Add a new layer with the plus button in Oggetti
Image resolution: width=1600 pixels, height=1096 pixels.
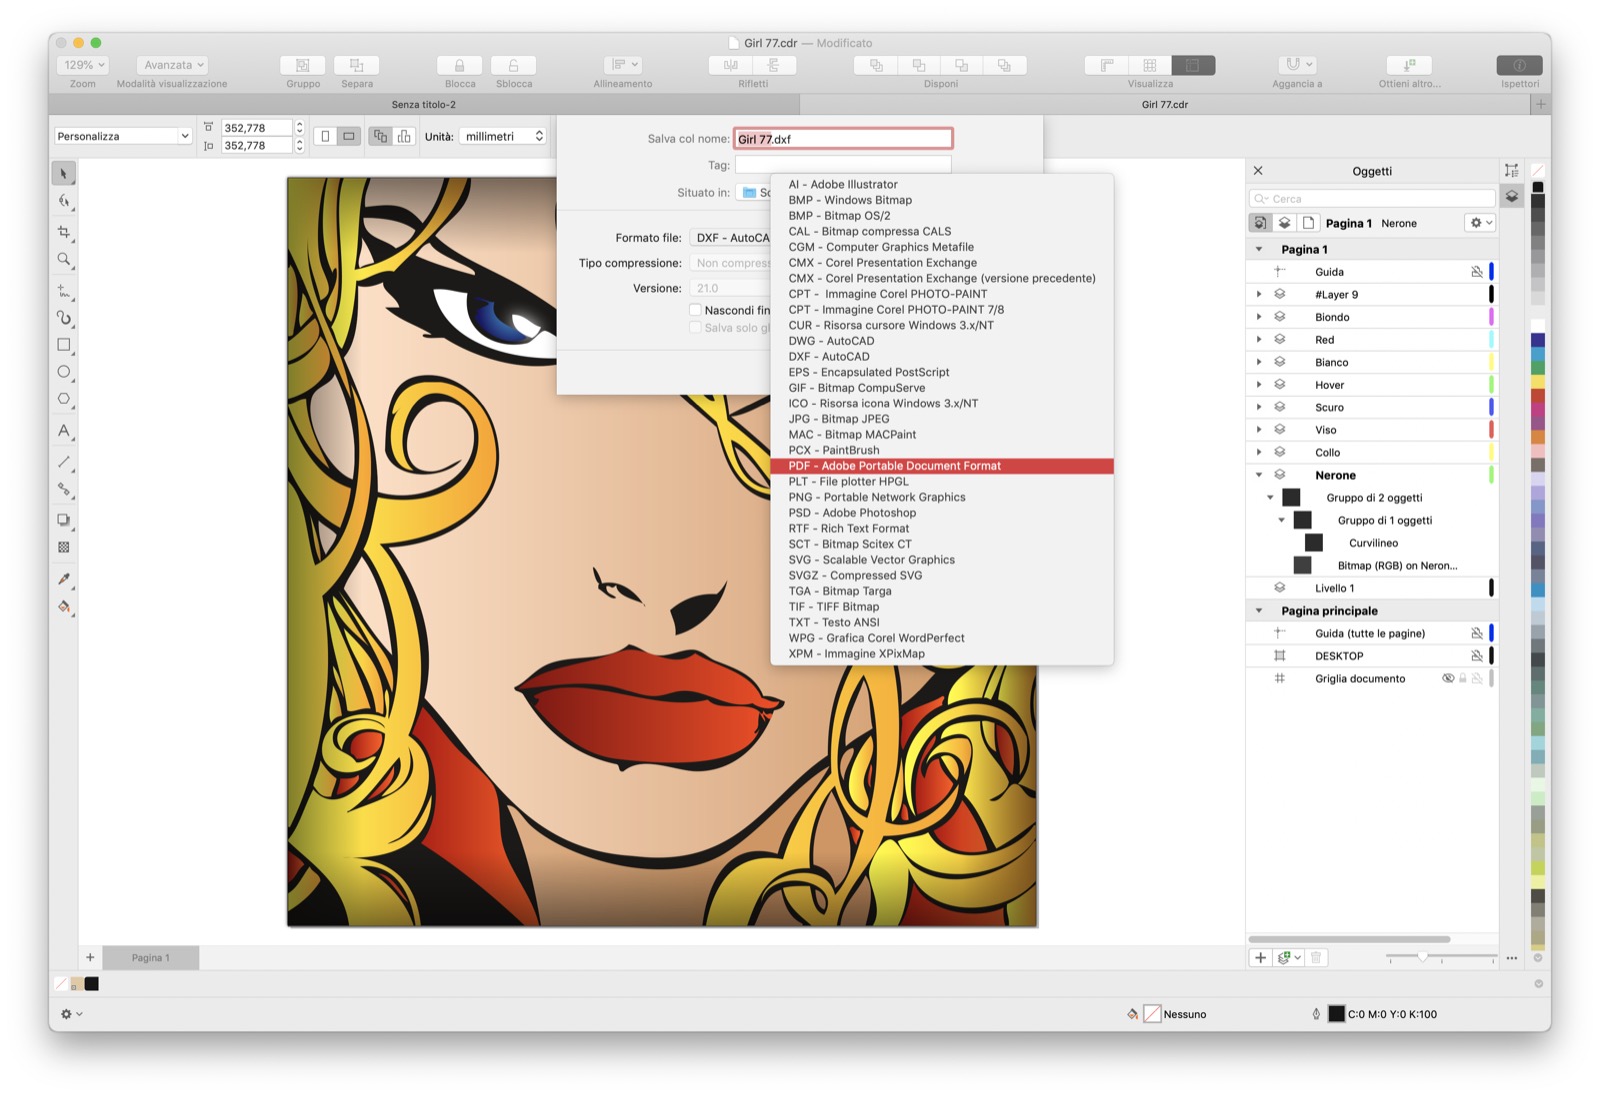[x=1260, y=958]
